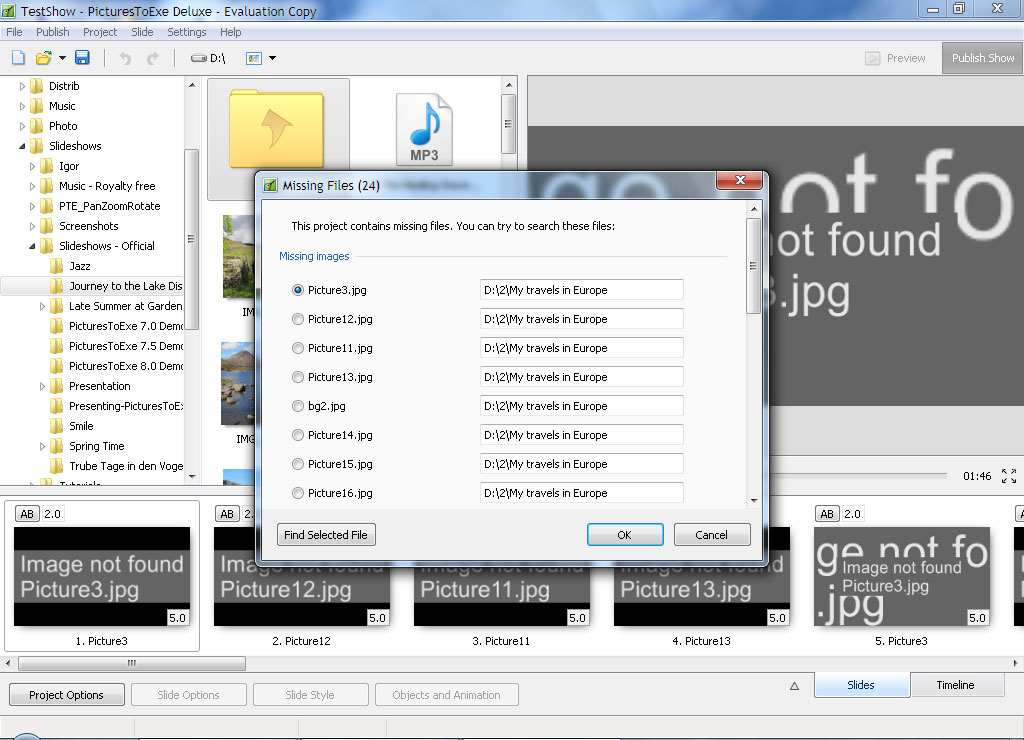Click the Smile folder icon
This screenshot has height=740, width=1024.
pos(57,426)
